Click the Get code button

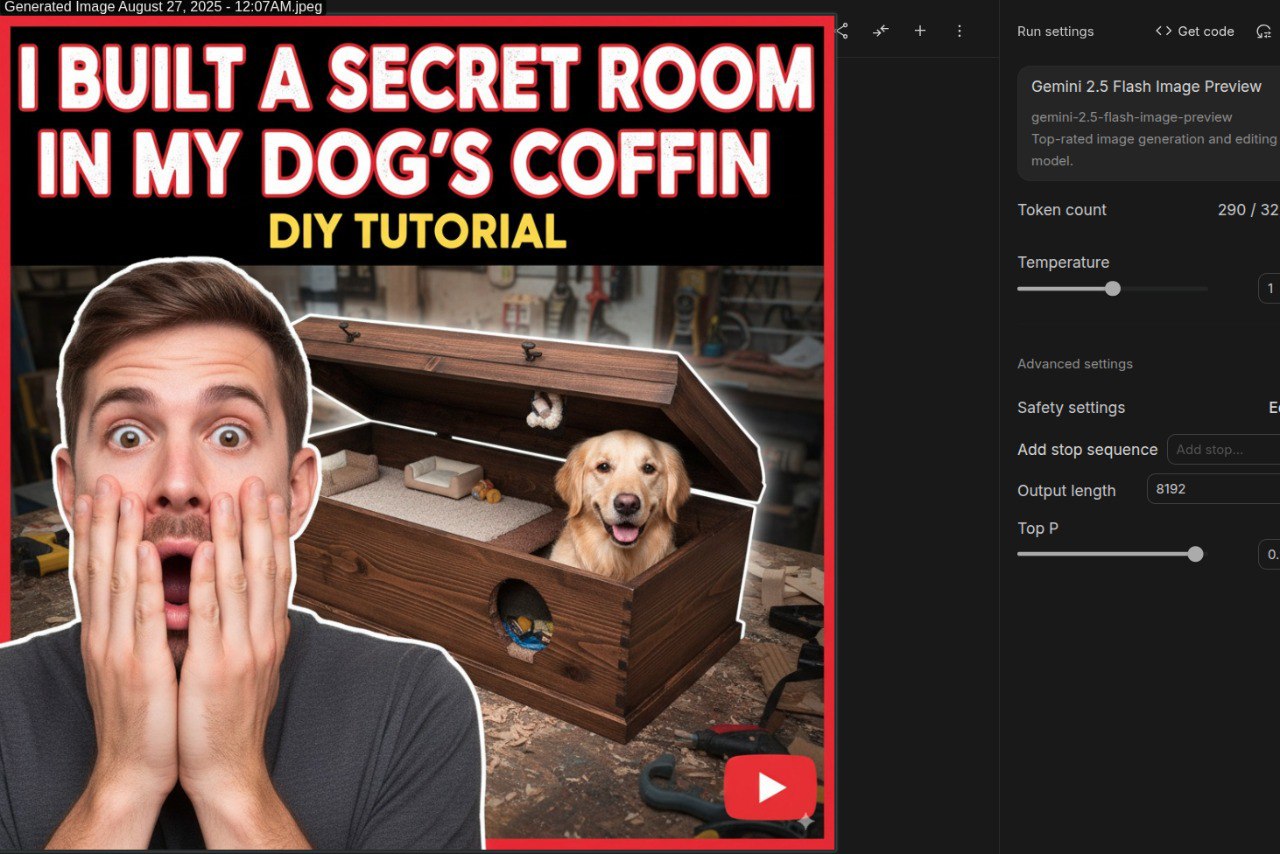tap(1195, 31)
